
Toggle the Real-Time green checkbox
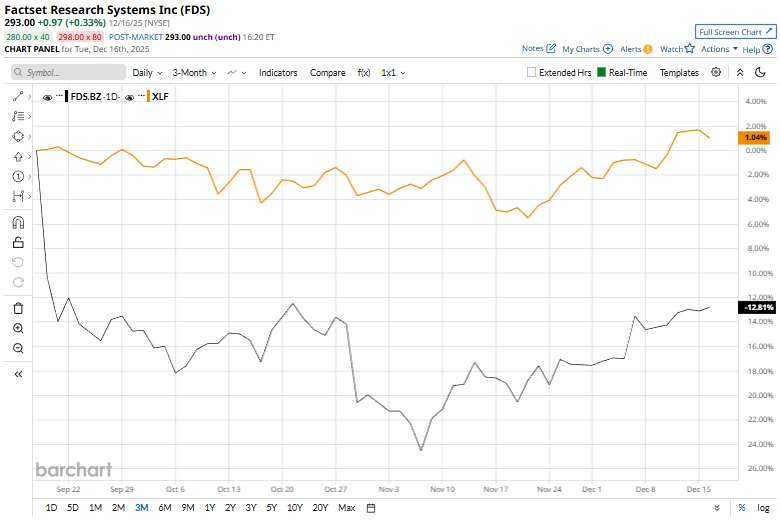point(601,73)
